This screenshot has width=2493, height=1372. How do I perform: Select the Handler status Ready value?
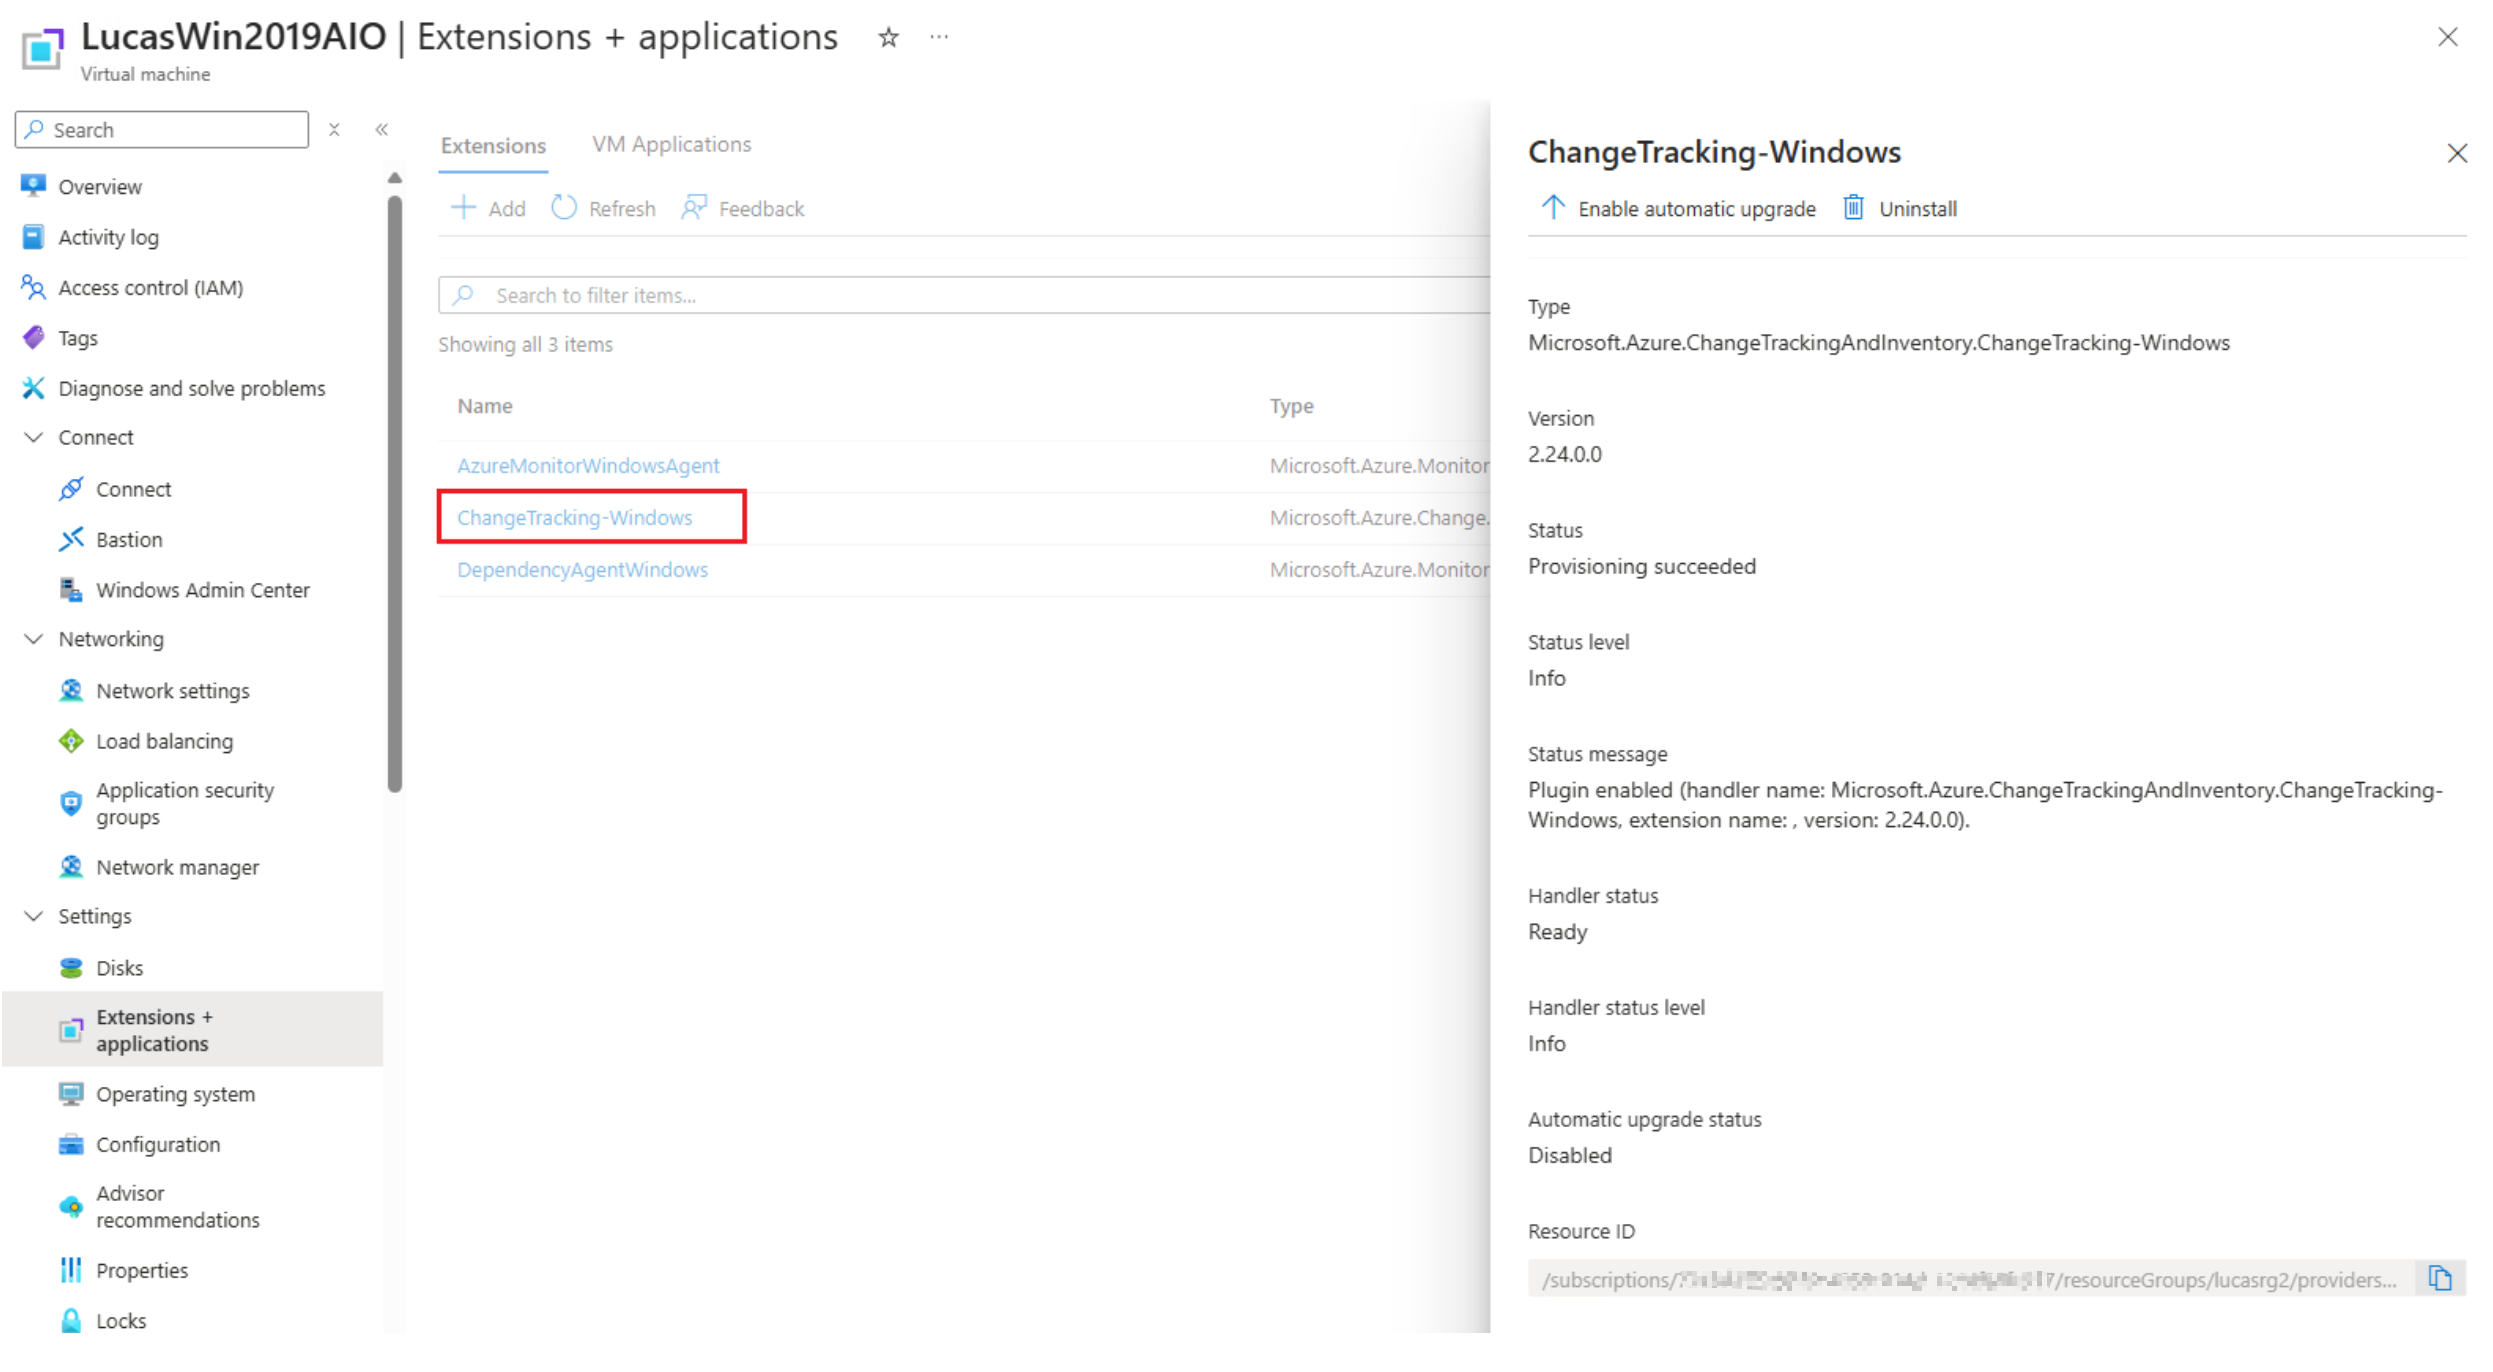[1557, 932]
